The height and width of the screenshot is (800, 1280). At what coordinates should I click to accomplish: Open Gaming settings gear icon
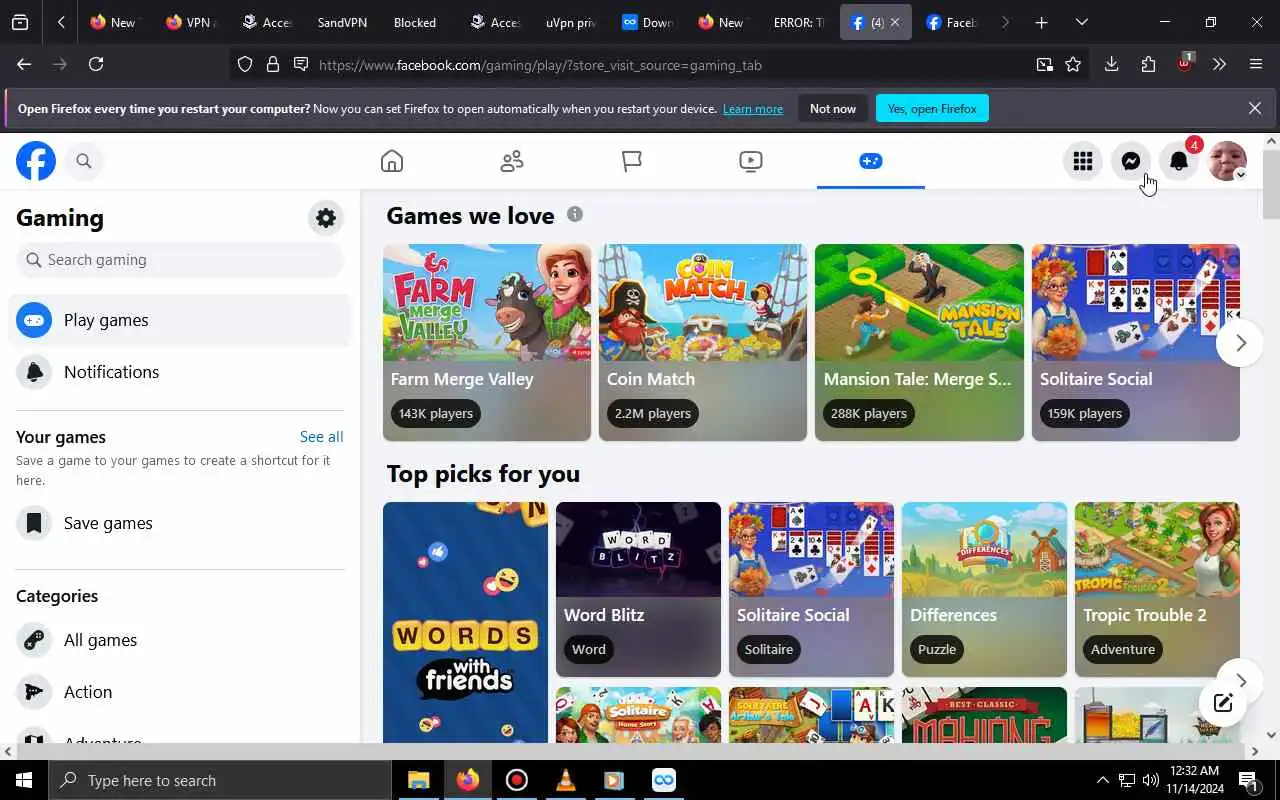[326, 218]
